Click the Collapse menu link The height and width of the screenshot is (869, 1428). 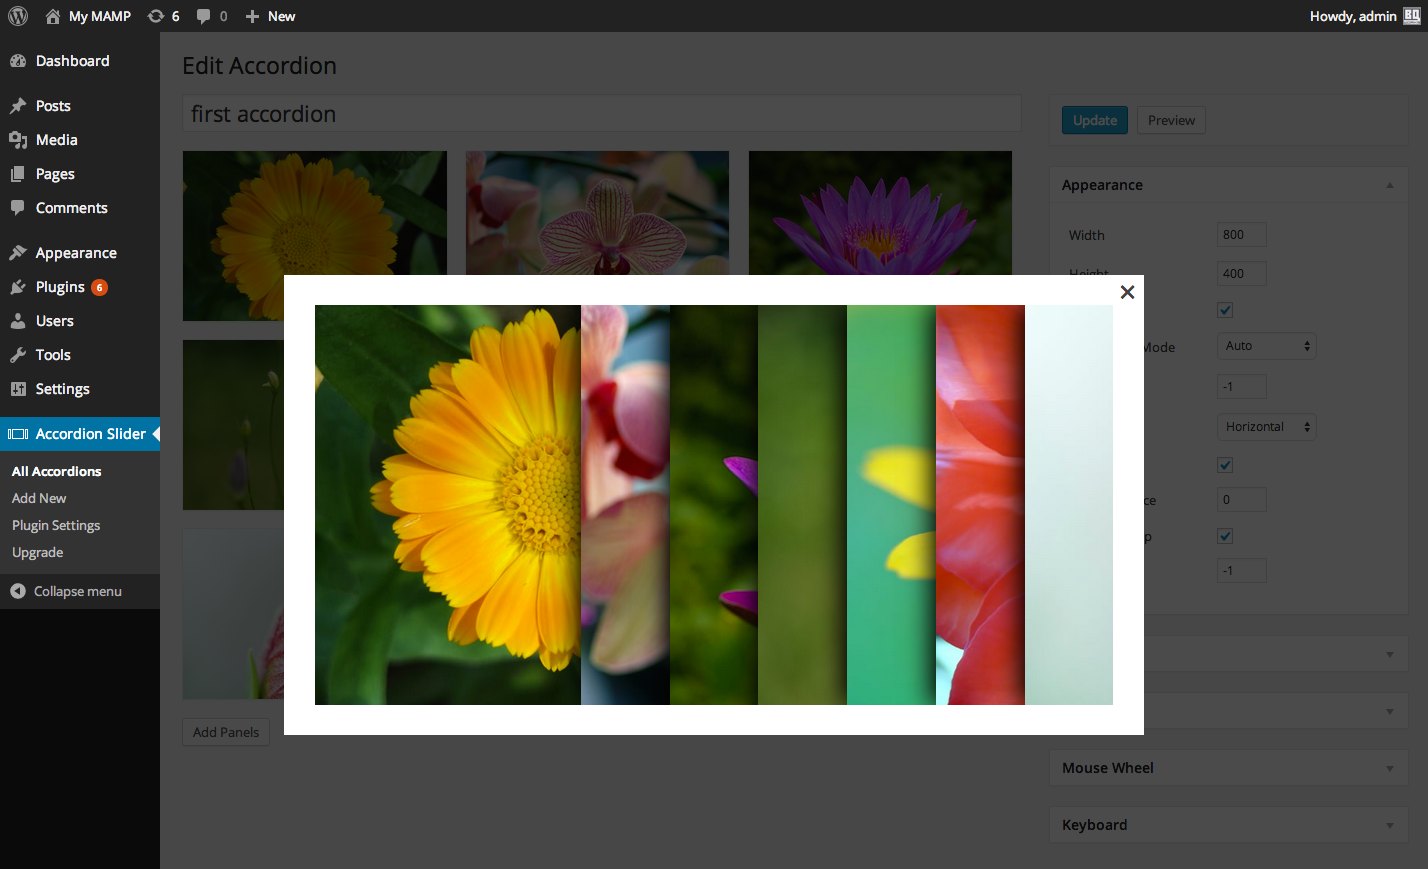[x=78, y=591]
